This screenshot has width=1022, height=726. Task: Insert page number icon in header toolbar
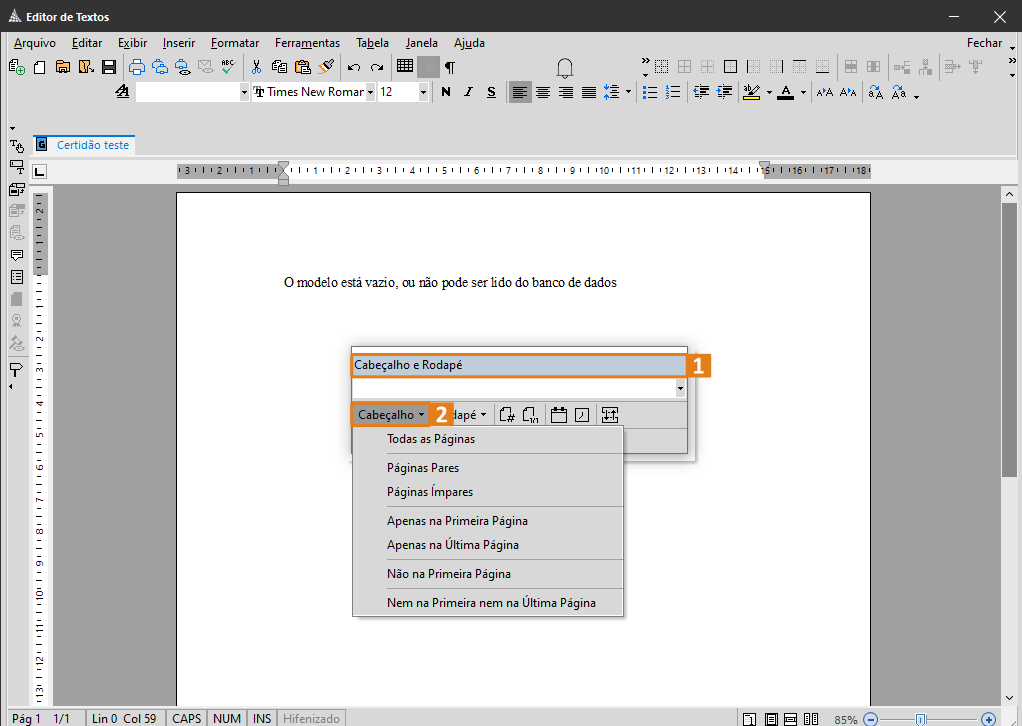(506, 414)
